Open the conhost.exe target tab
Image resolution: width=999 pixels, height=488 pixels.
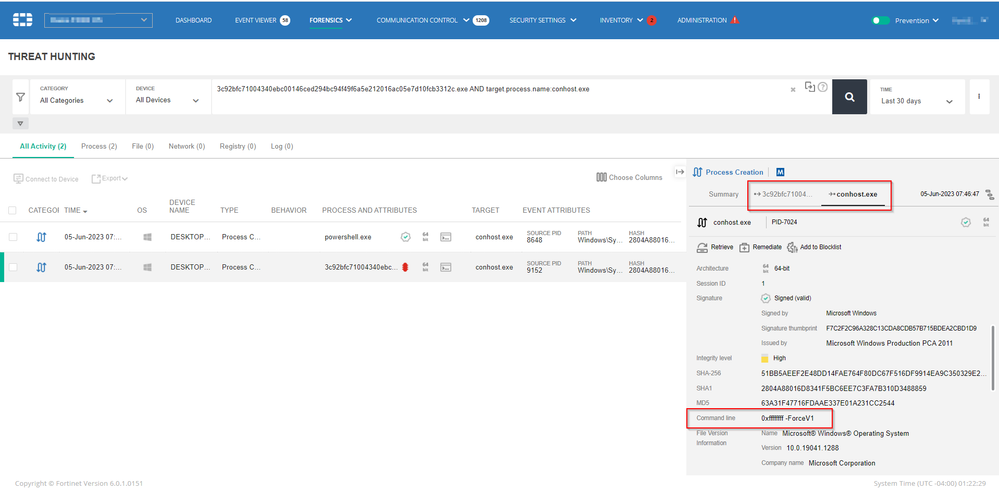pos(853,194)
